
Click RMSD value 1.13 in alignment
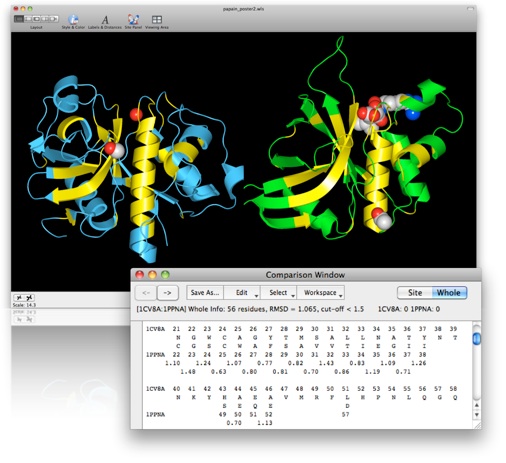(x=265, y=423)
